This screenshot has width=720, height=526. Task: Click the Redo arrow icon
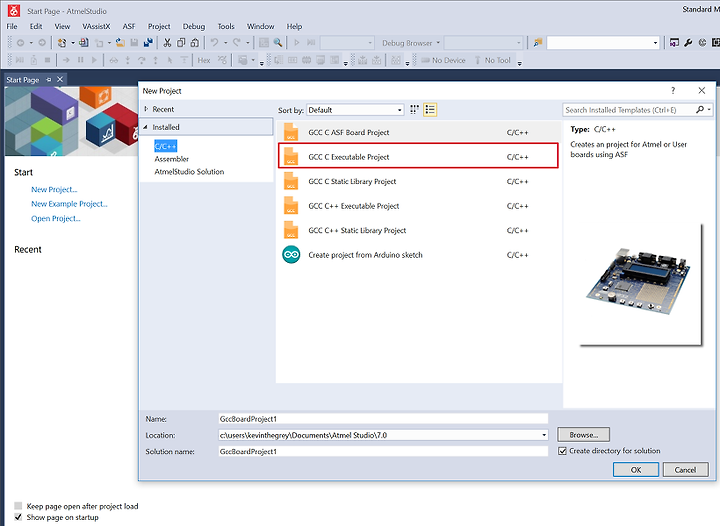click(236, 43)
